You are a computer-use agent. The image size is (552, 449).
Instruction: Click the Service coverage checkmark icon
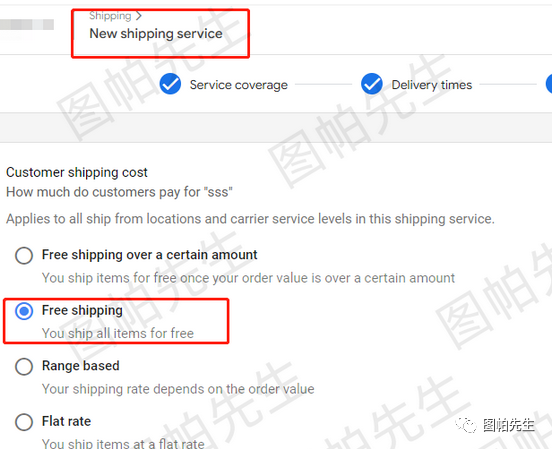click(170, 84)
